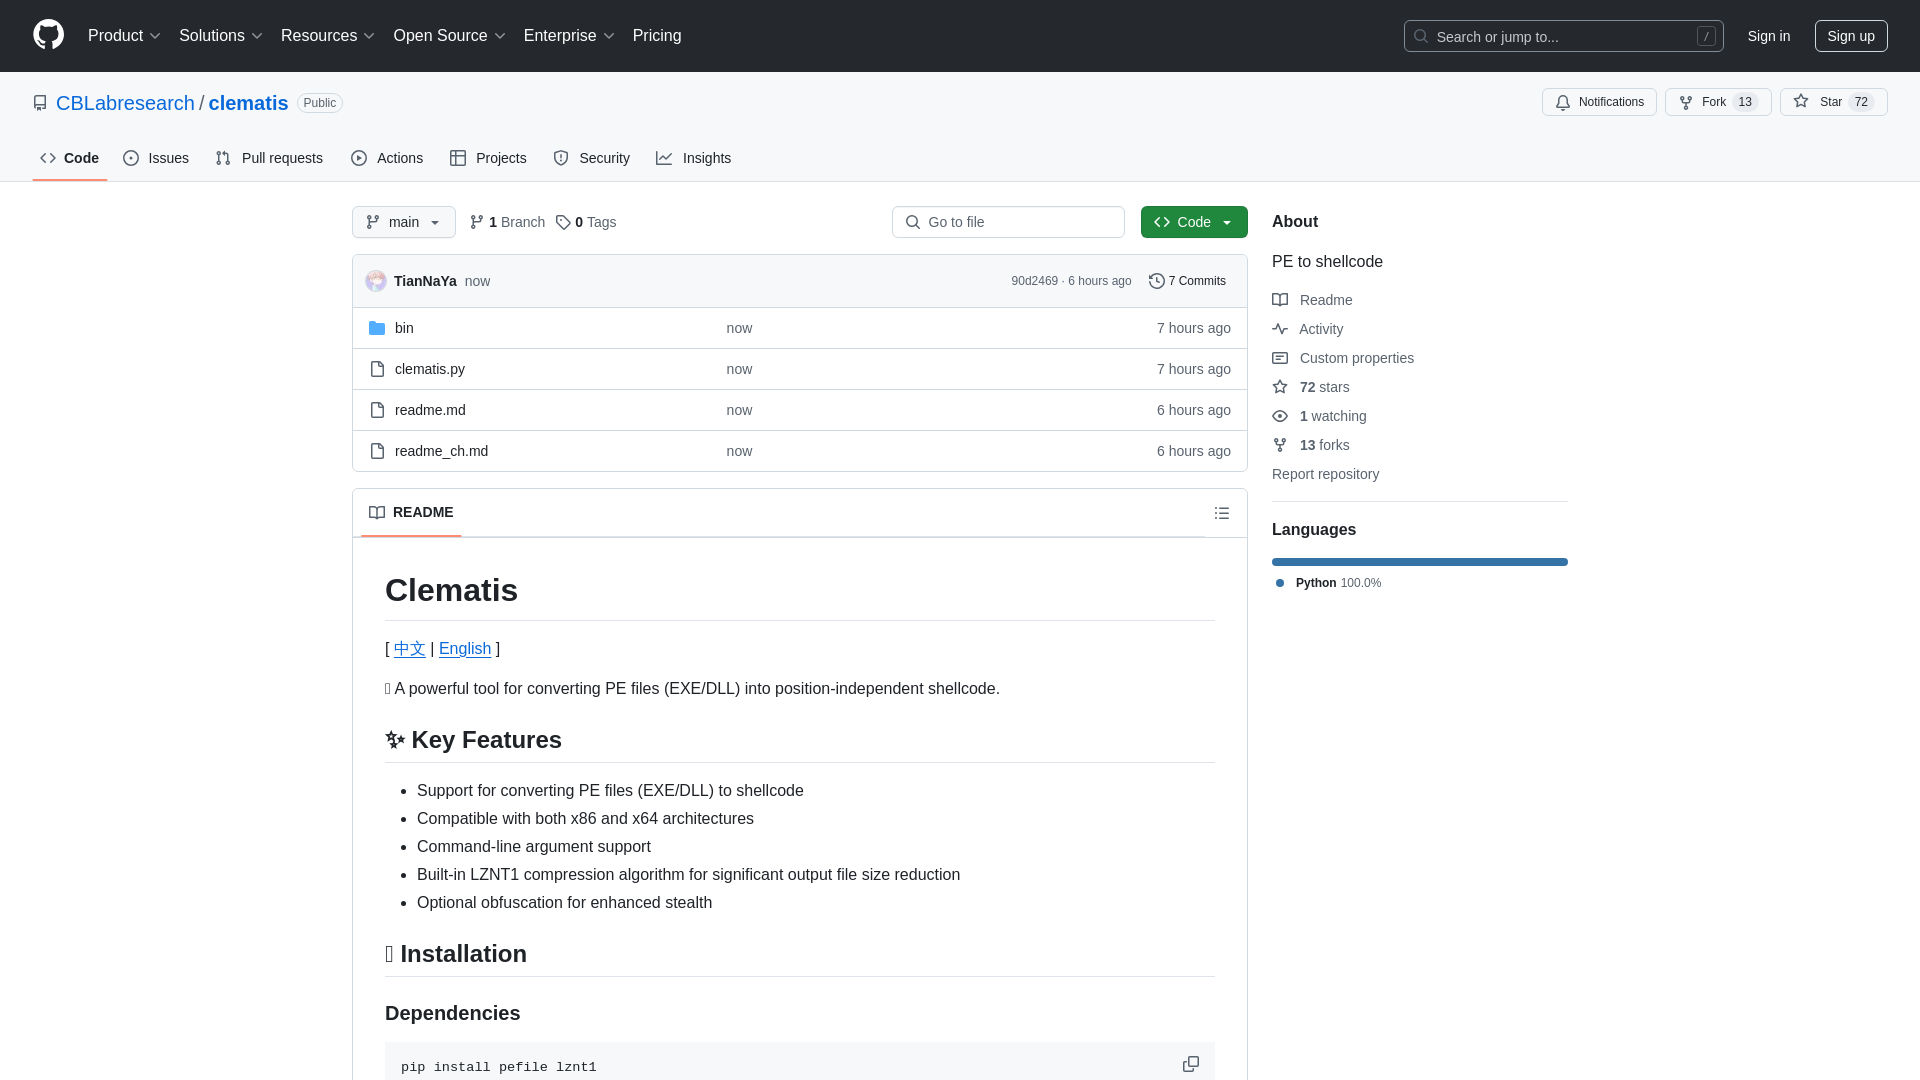Switch to the Actions tab
Screen dimensions: 1920x1080
click(387, 158)
